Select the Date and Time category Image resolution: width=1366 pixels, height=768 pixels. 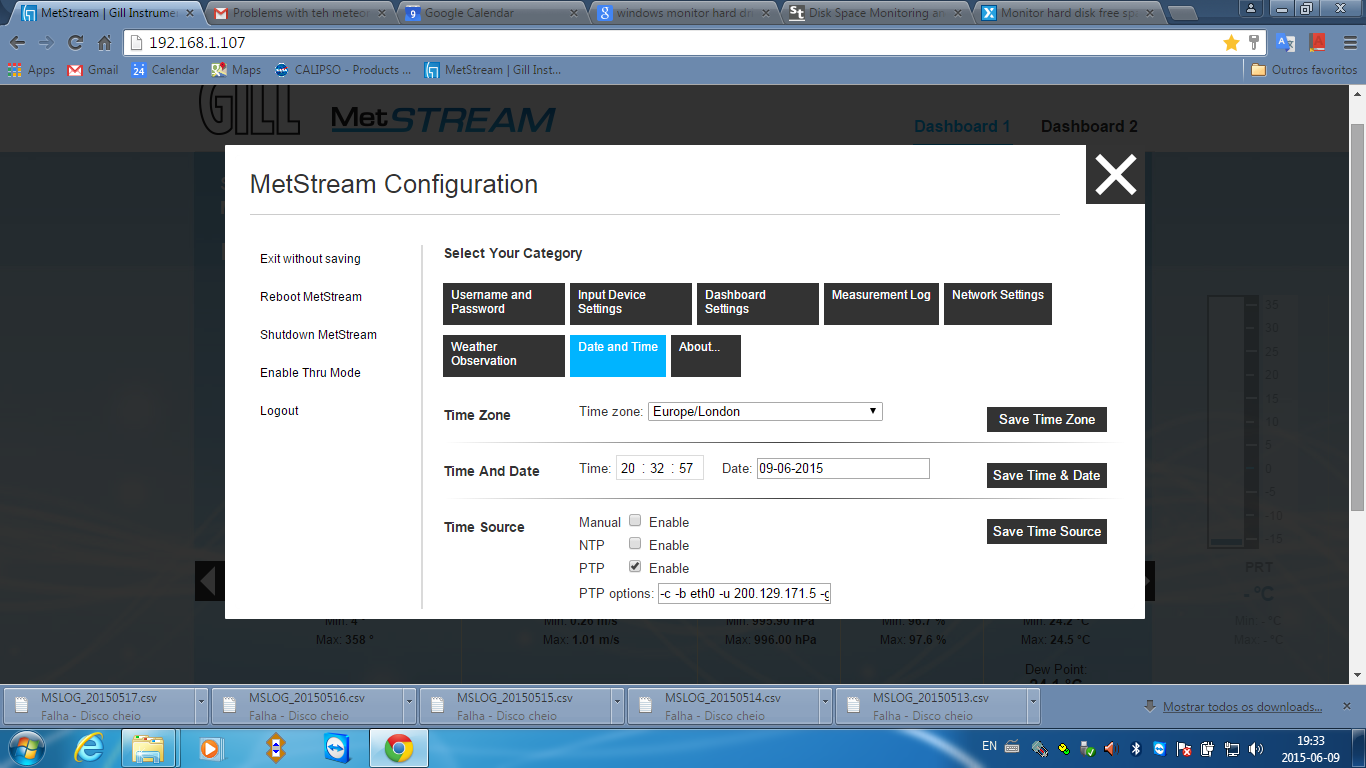618,355
